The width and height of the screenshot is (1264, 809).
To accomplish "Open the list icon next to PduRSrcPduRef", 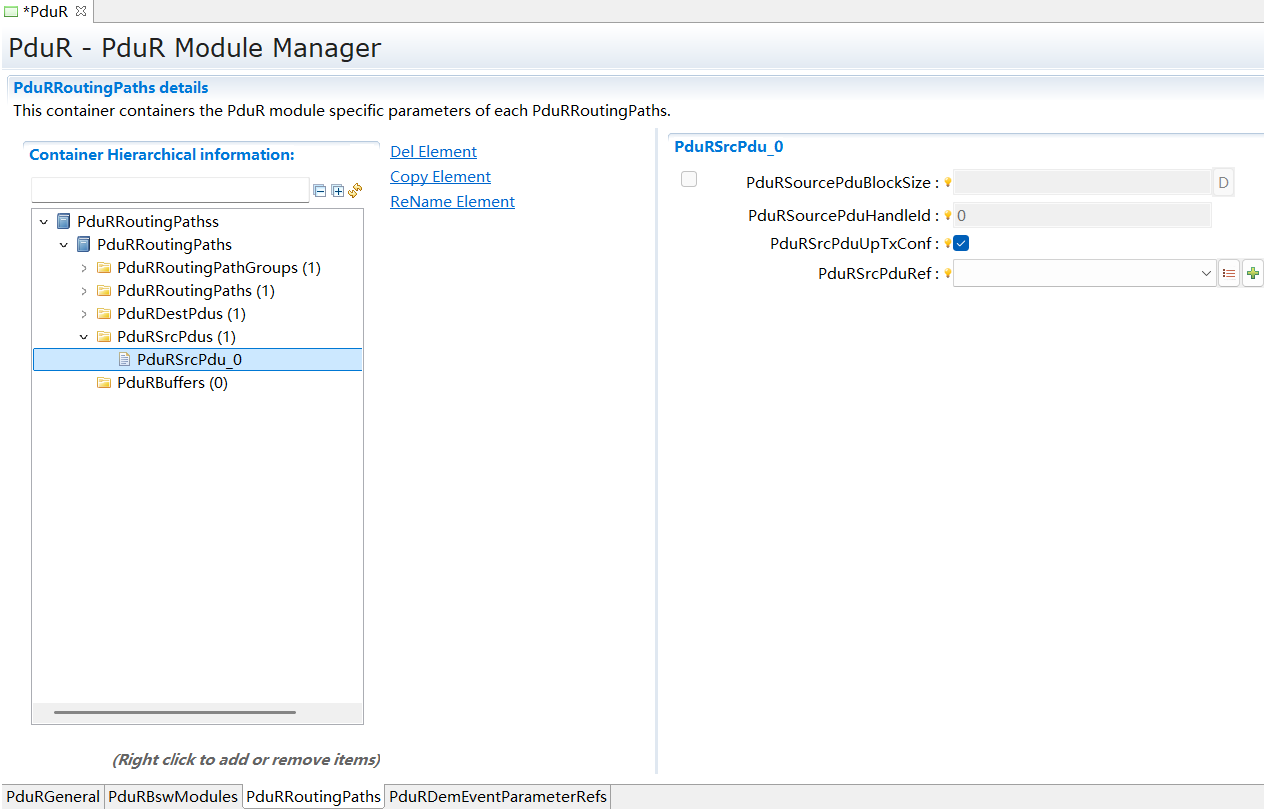I will [x=1229, y=272].
